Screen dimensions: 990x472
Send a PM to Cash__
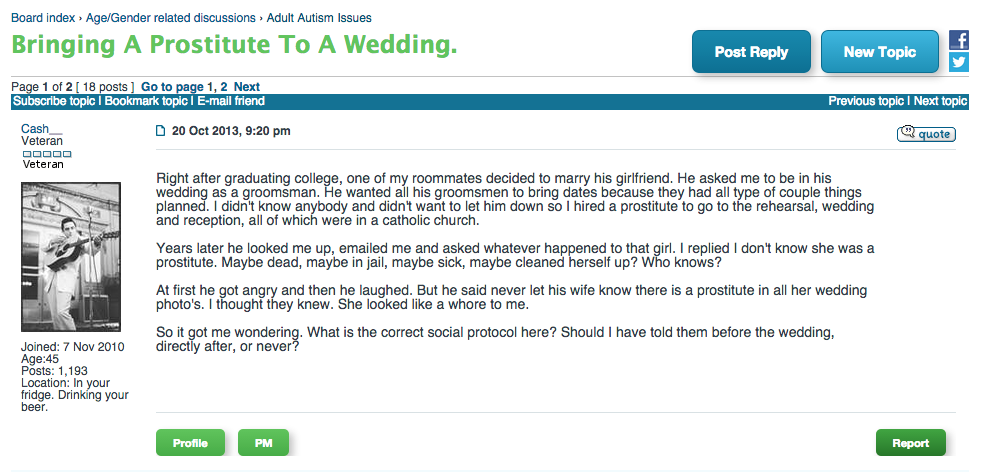[263, 443]
